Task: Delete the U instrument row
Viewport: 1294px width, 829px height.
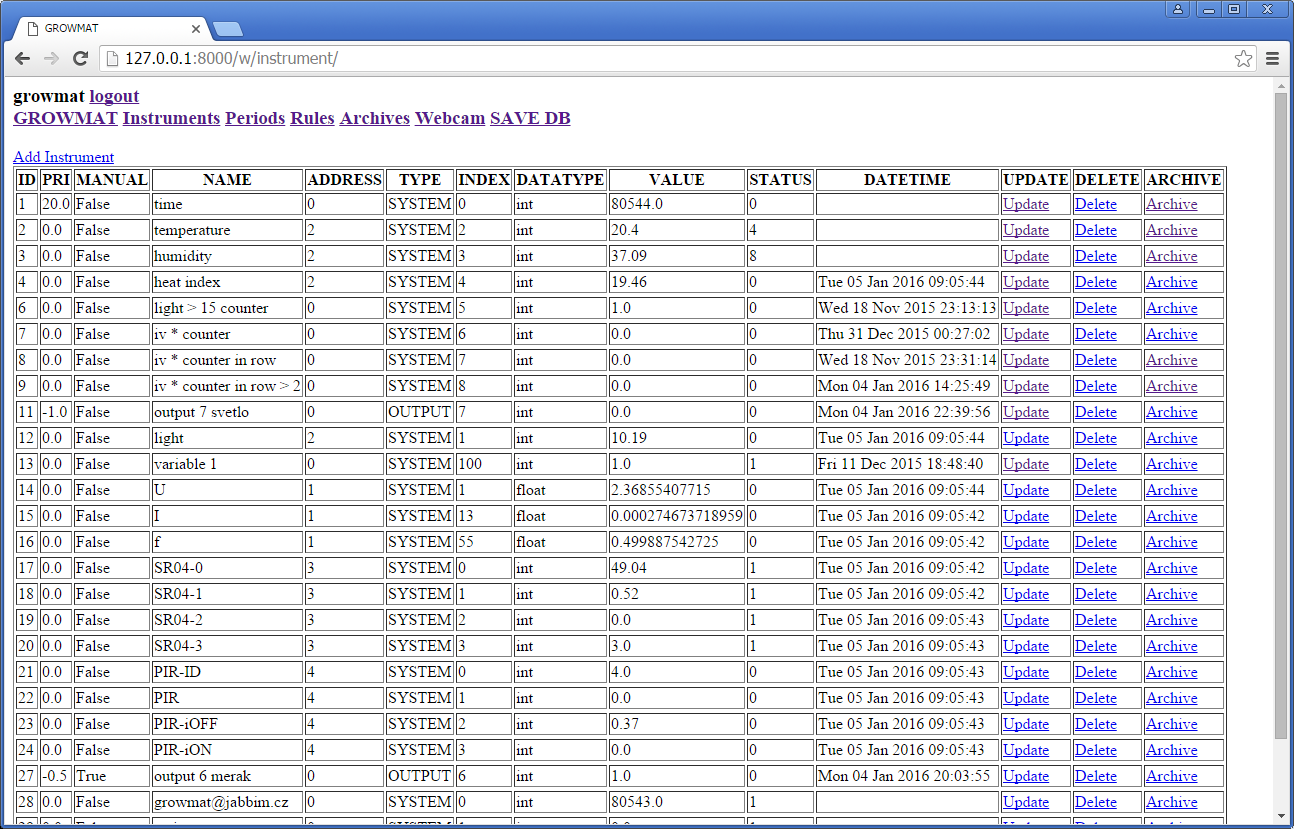Action: click(x=1095, y=490)
